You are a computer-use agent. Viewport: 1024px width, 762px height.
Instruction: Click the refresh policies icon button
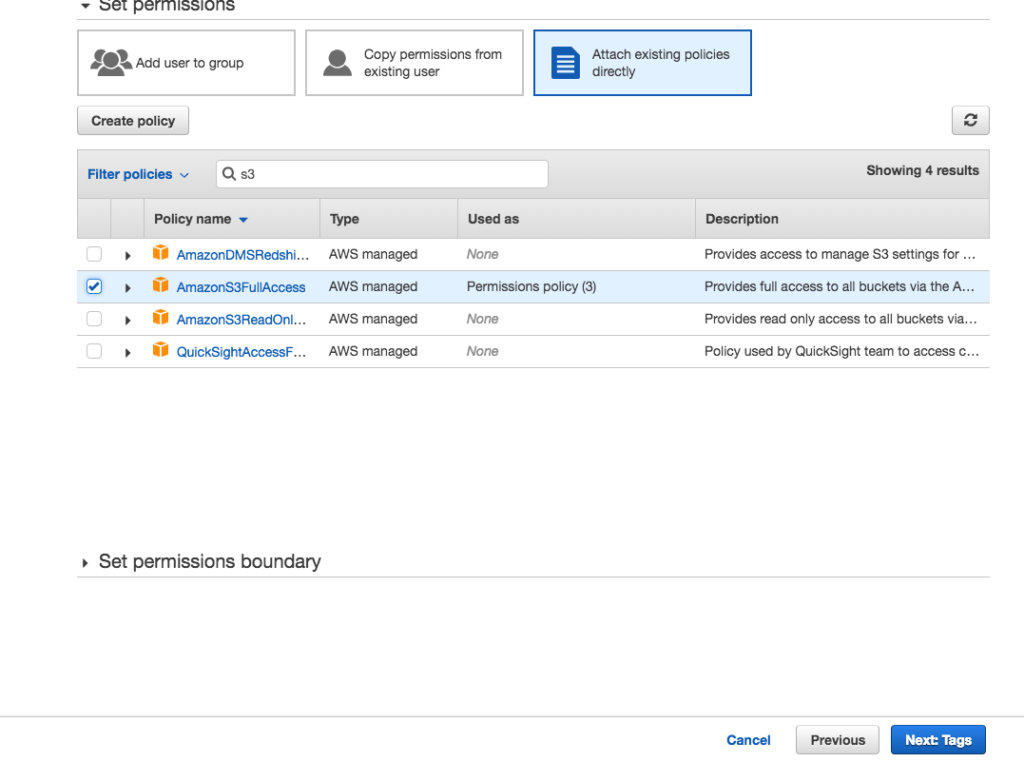(970, 120)
